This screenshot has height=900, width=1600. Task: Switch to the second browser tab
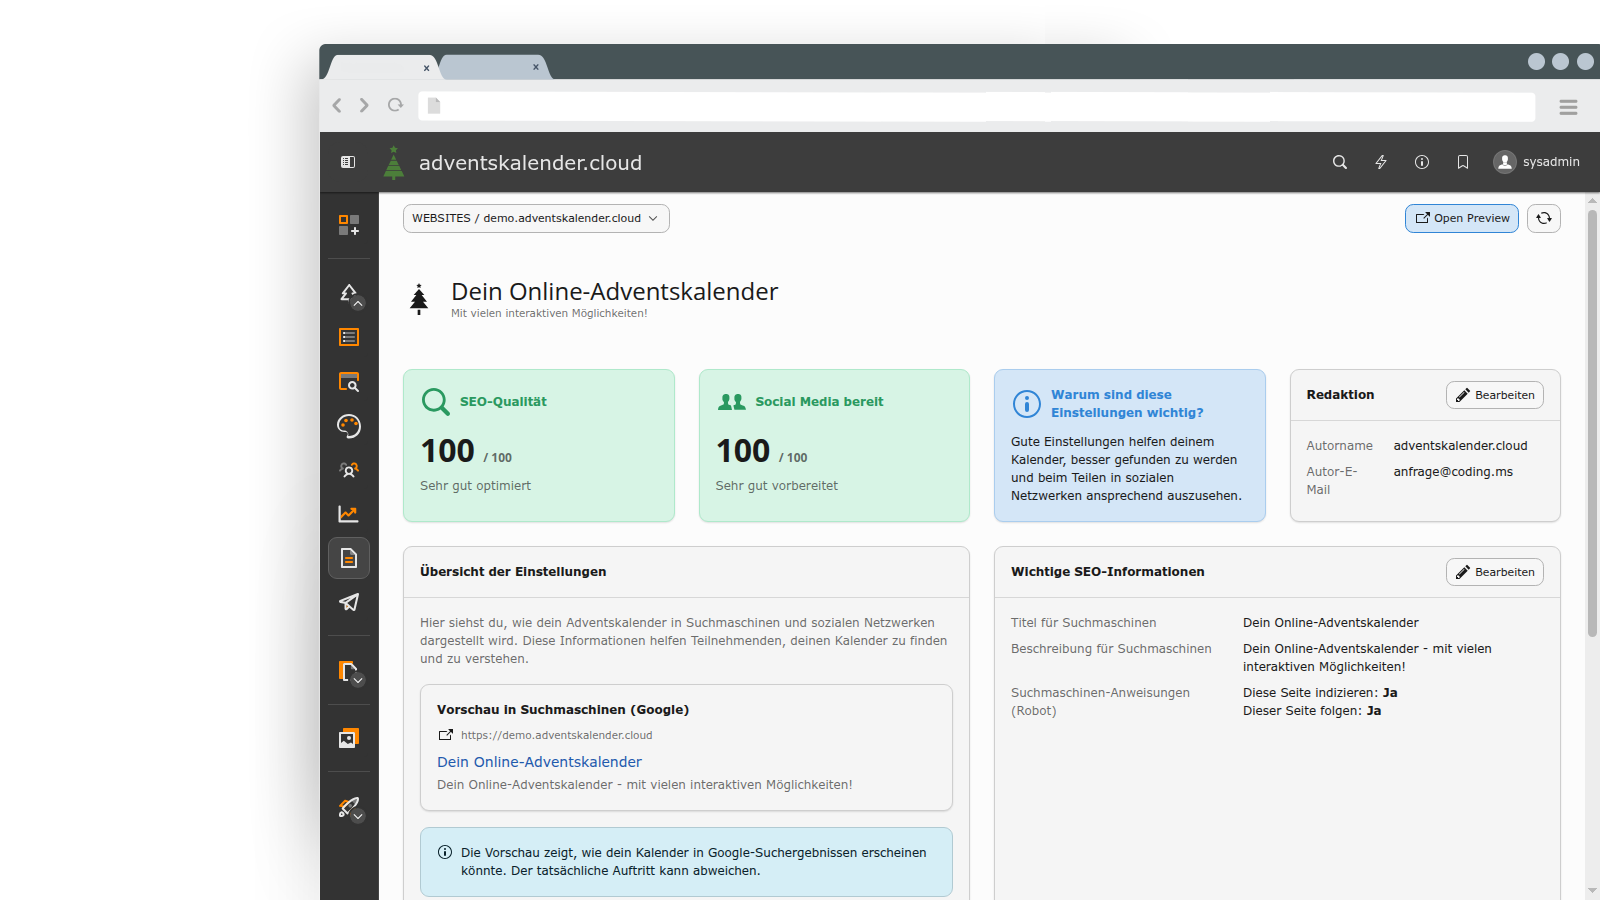tap(494, 67)
